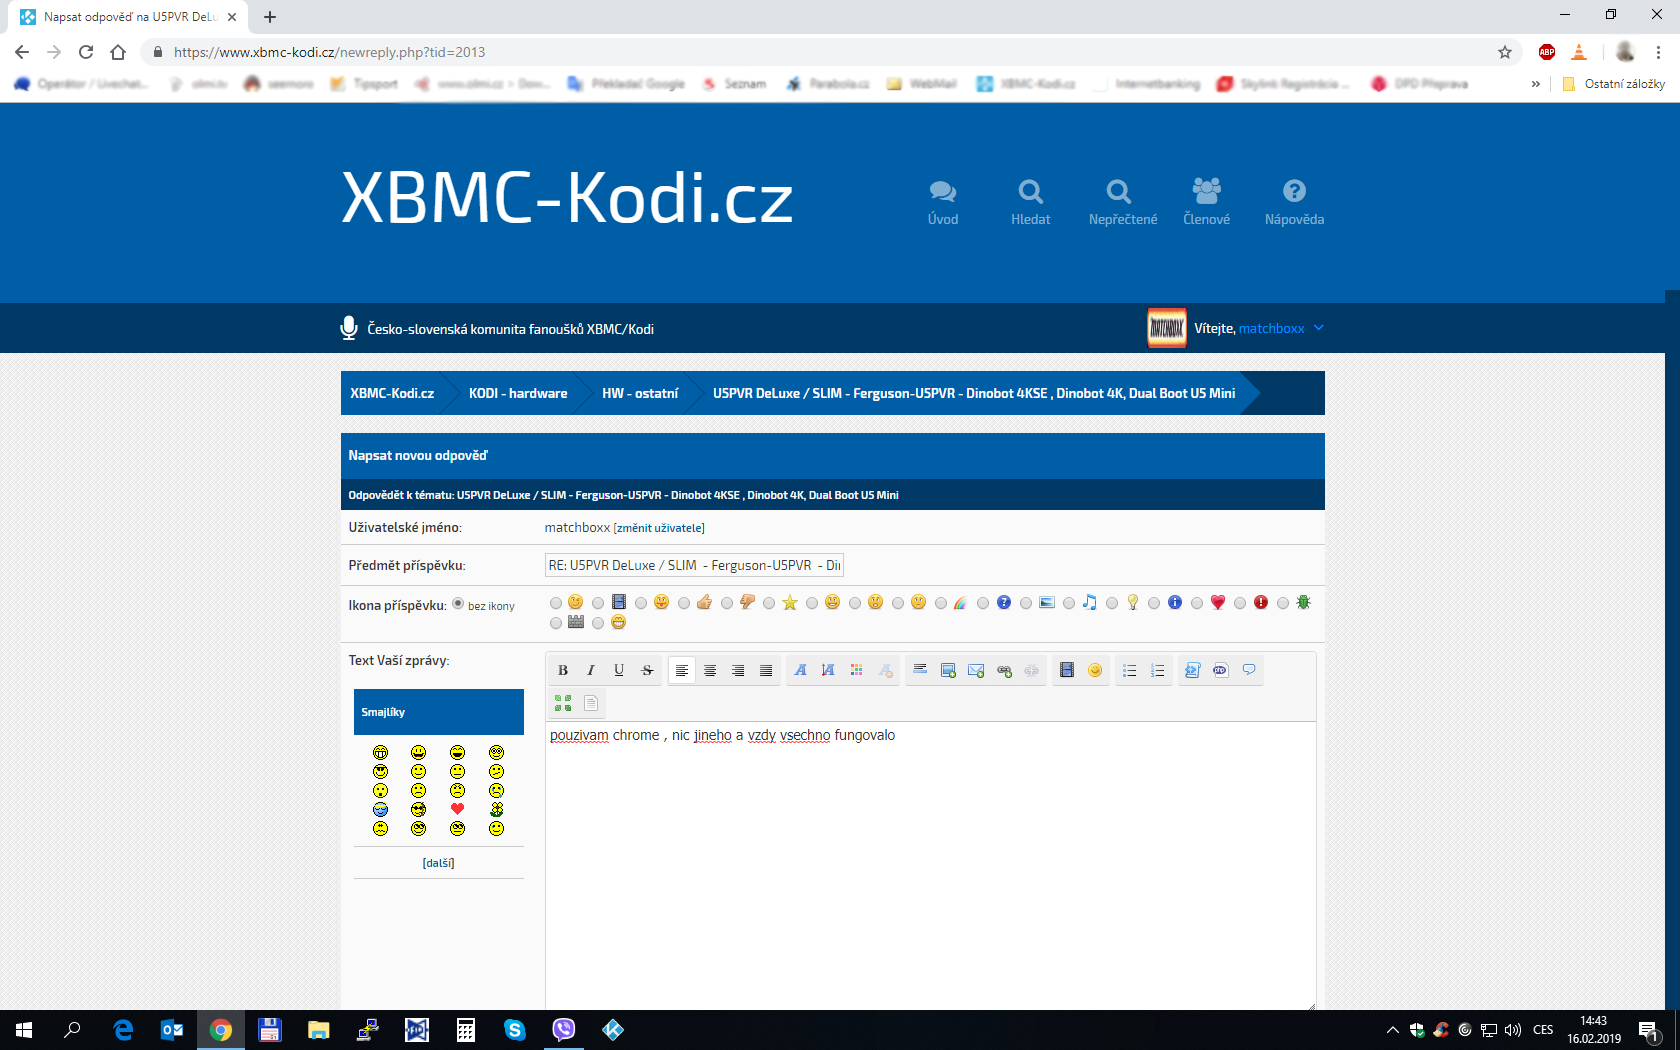Center-align the message text
The height and width of the screenshot is (1050, 1680).
tap(710, 670)
